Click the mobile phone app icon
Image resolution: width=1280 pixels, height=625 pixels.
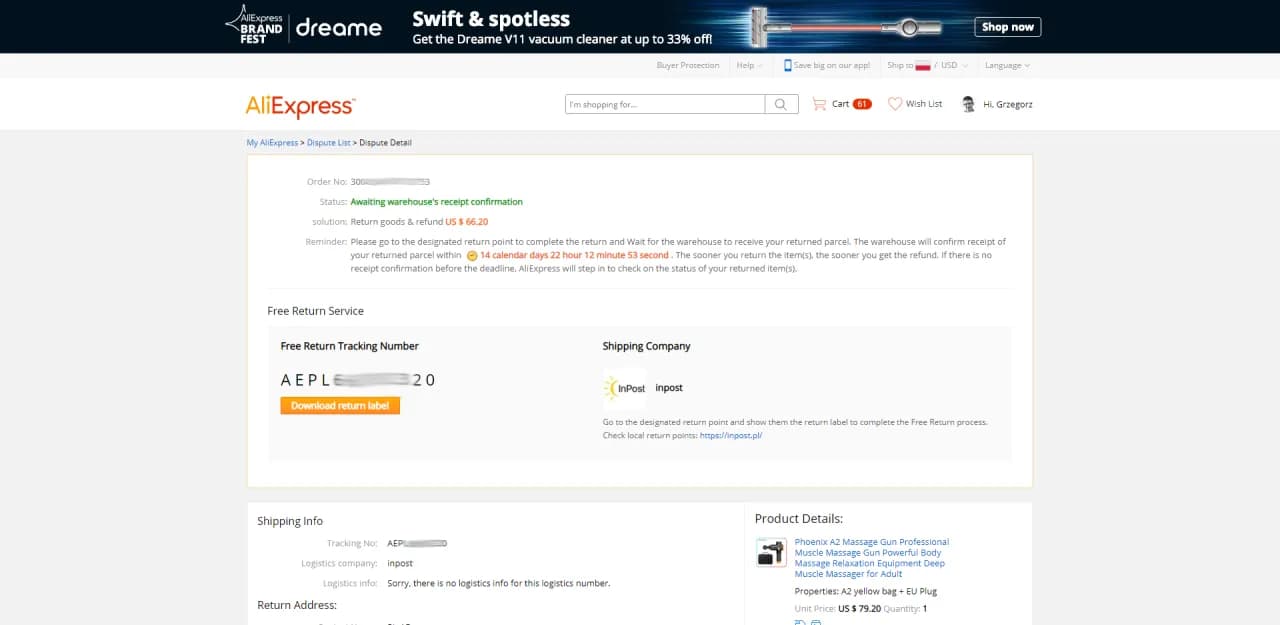tap(788, 65)
